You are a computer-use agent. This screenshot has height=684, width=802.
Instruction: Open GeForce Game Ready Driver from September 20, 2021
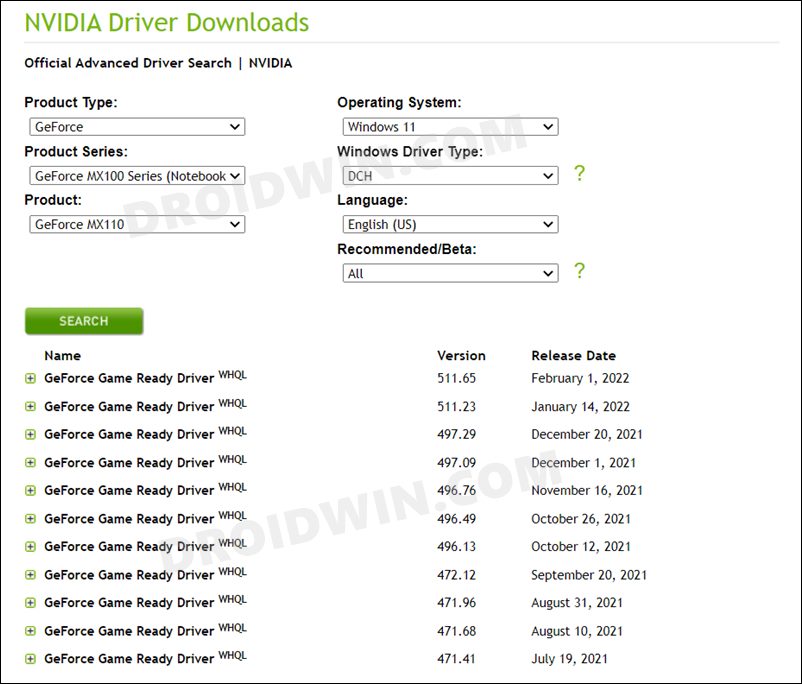click(129, 575)
